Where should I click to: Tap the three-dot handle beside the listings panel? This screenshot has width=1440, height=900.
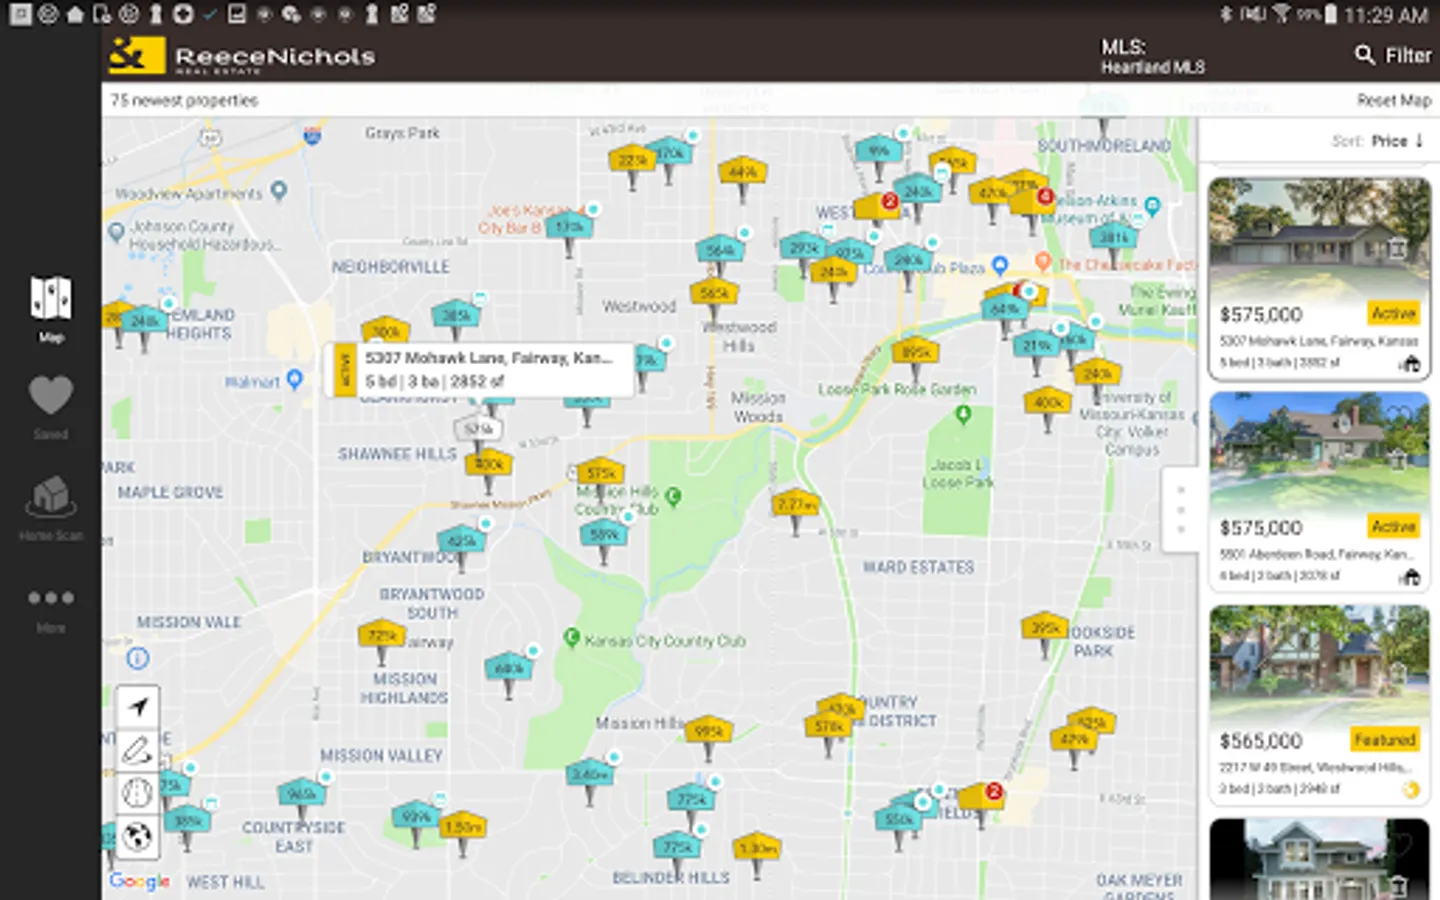1181,510
